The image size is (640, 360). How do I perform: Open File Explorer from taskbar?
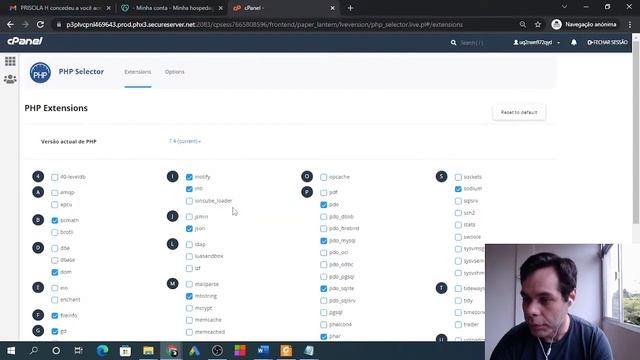(x=148, y=351)
